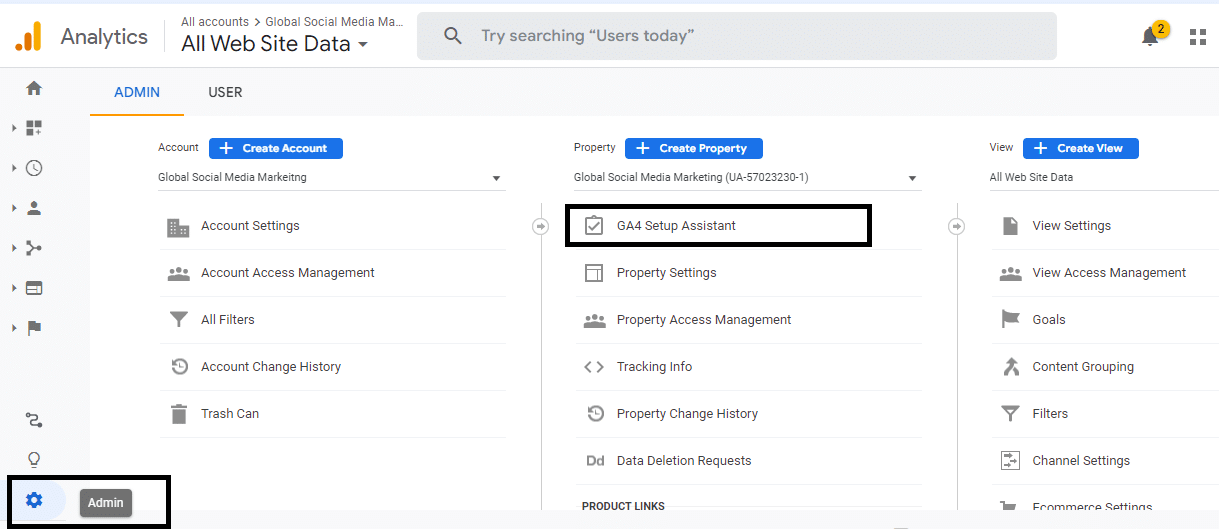The image size is (1219, 529).
Task: Open the Audience person icon
Action: (x=34, y=208)
